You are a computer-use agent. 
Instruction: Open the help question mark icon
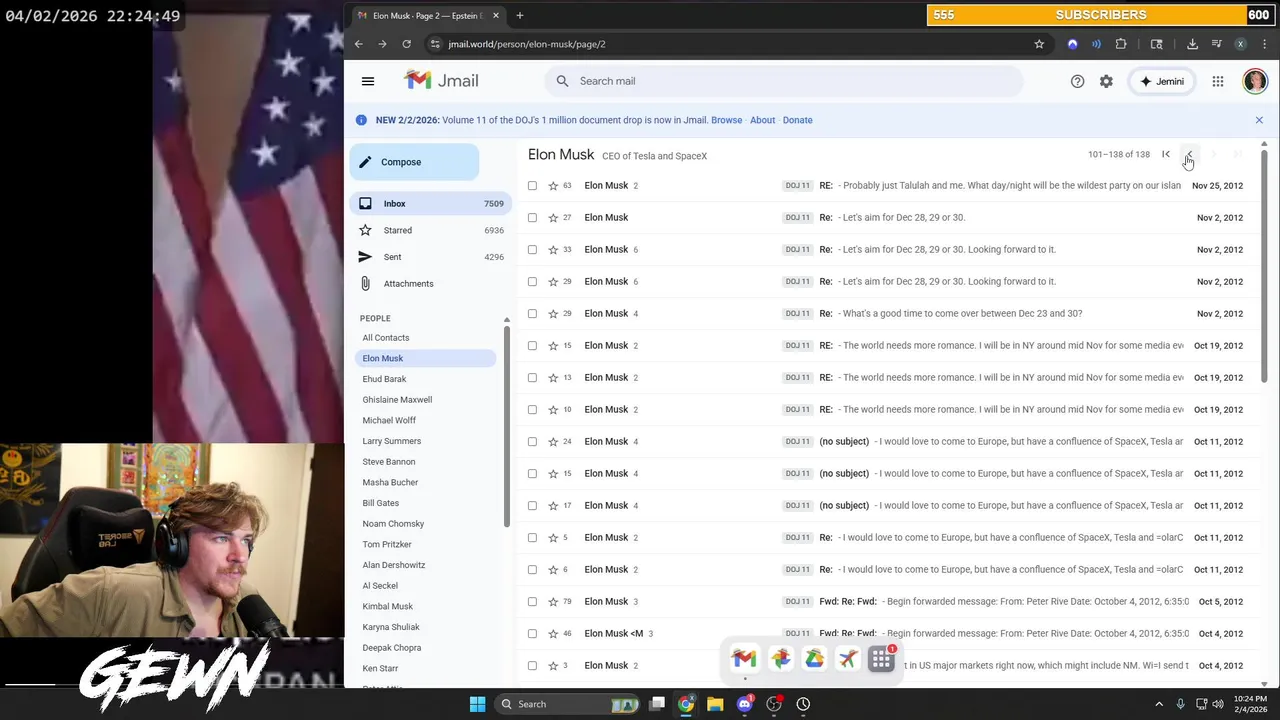[1077, 81]
